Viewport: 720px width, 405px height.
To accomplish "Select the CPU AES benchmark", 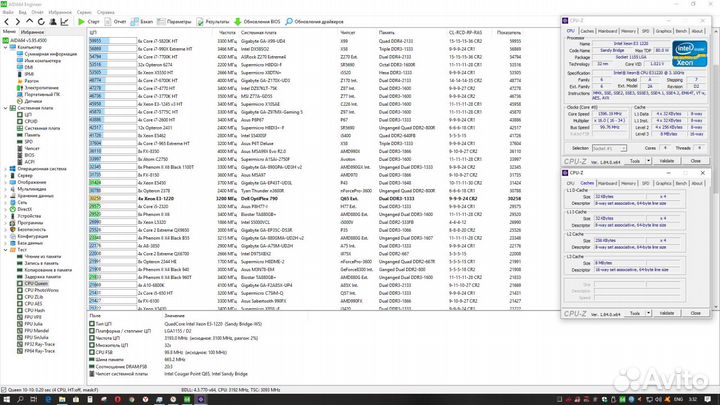I will pos(33,304).
